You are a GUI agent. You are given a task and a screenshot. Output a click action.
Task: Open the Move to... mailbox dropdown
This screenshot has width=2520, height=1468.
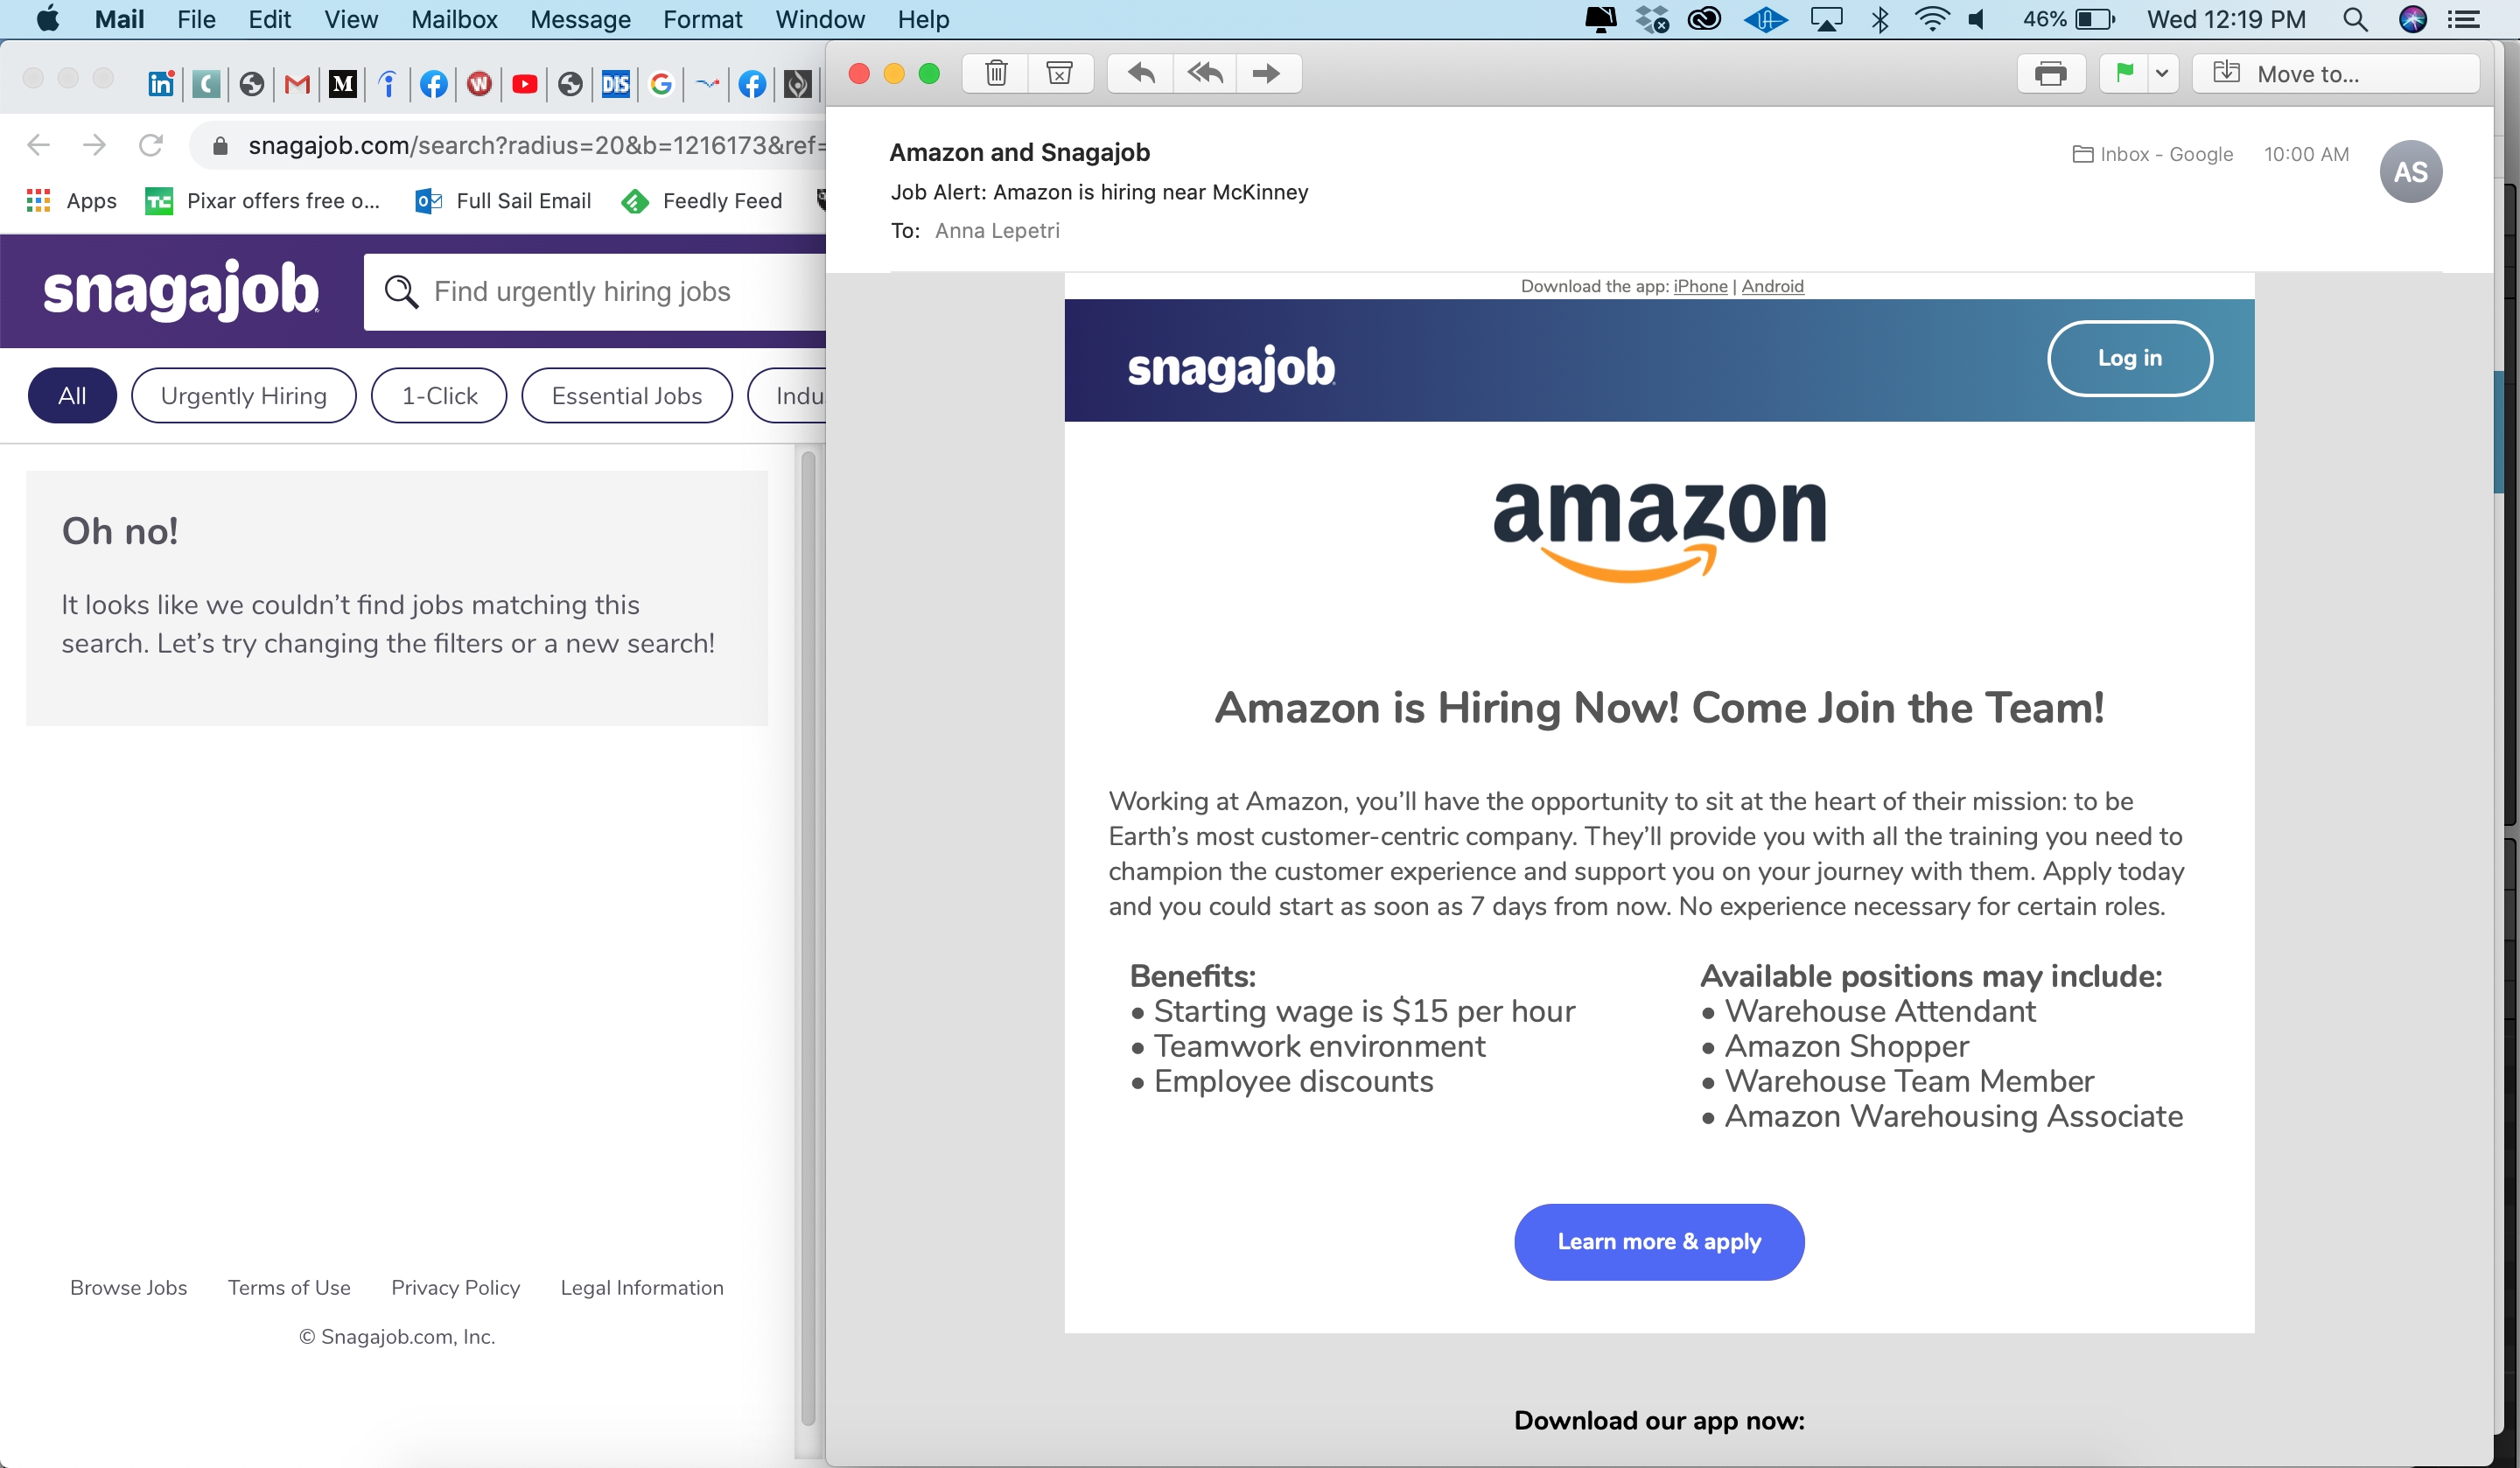pyautogui.click(x=2335, y=73)
